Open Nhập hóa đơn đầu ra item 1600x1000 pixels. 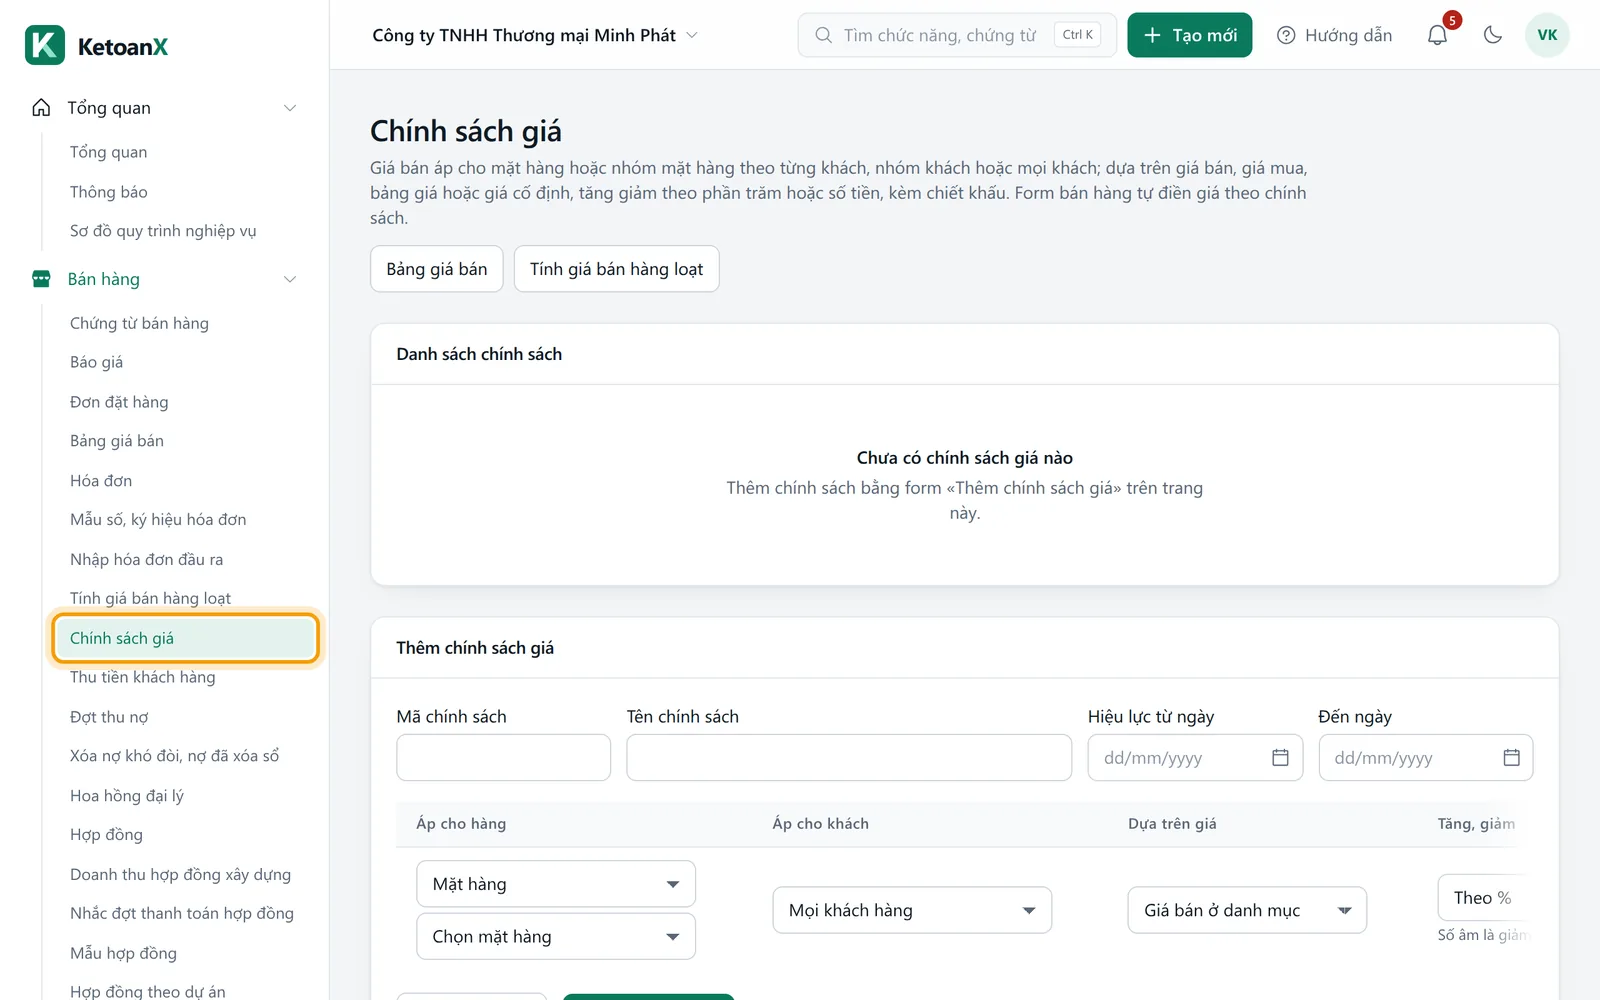[147, 559]
